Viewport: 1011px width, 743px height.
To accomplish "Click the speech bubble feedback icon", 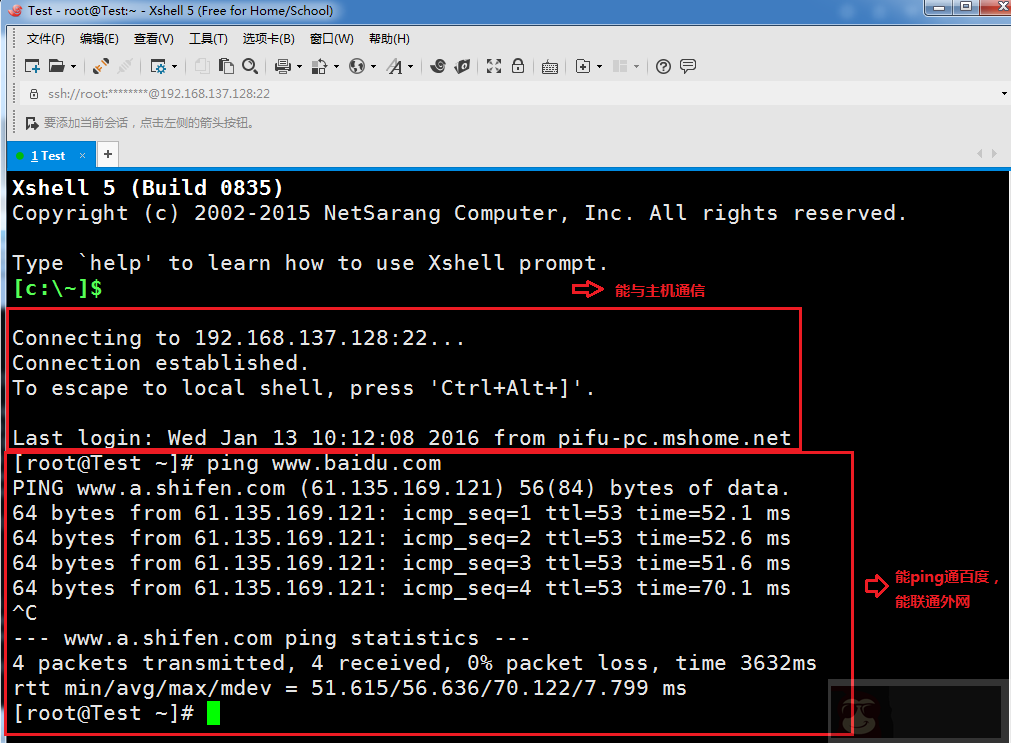I will [x=688, y=67].
